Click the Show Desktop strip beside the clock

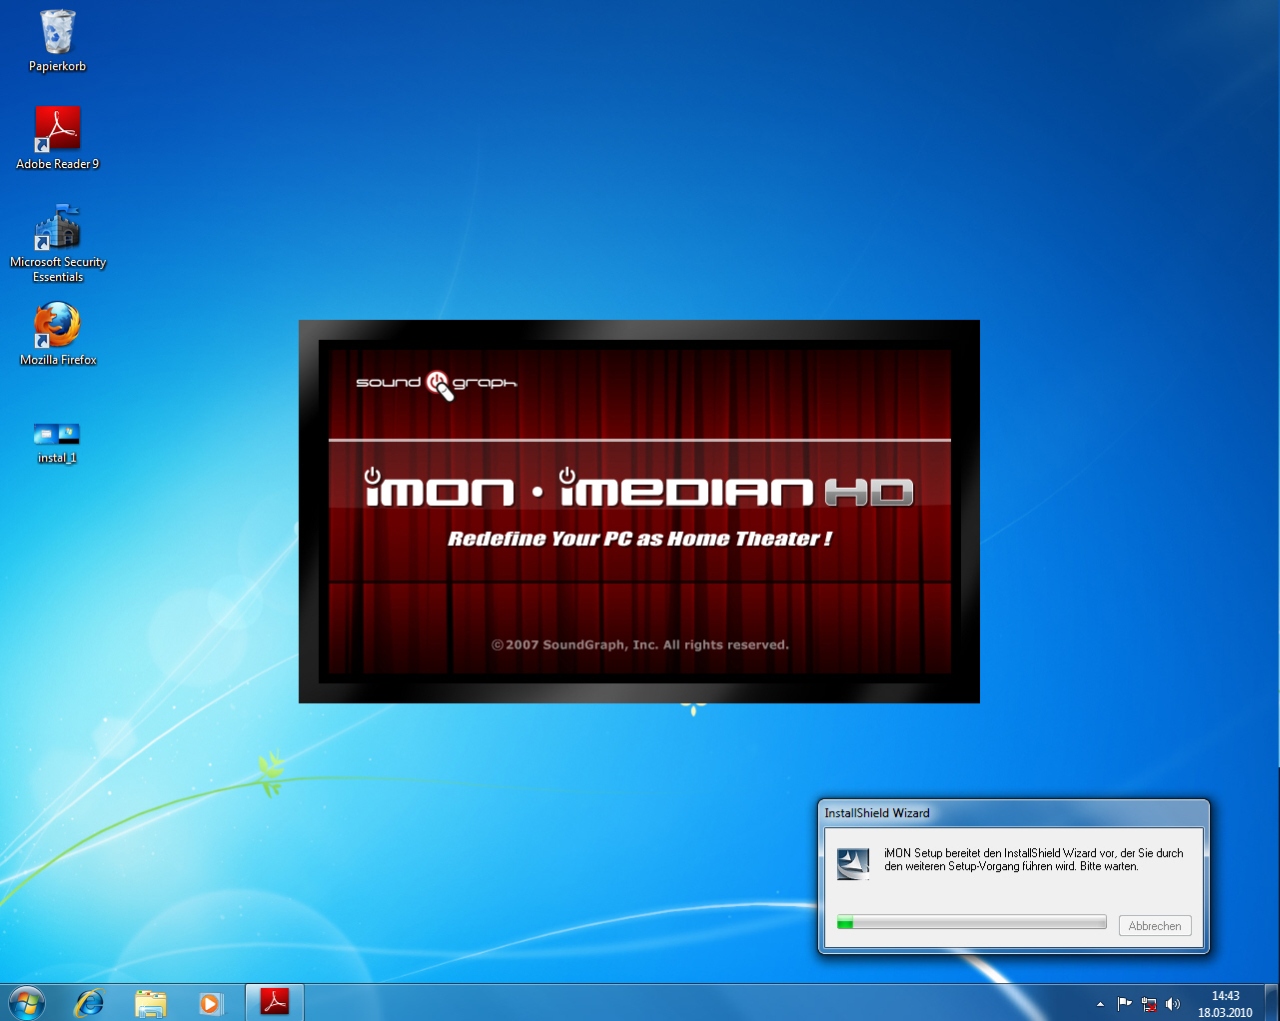coord(1271,1002)
